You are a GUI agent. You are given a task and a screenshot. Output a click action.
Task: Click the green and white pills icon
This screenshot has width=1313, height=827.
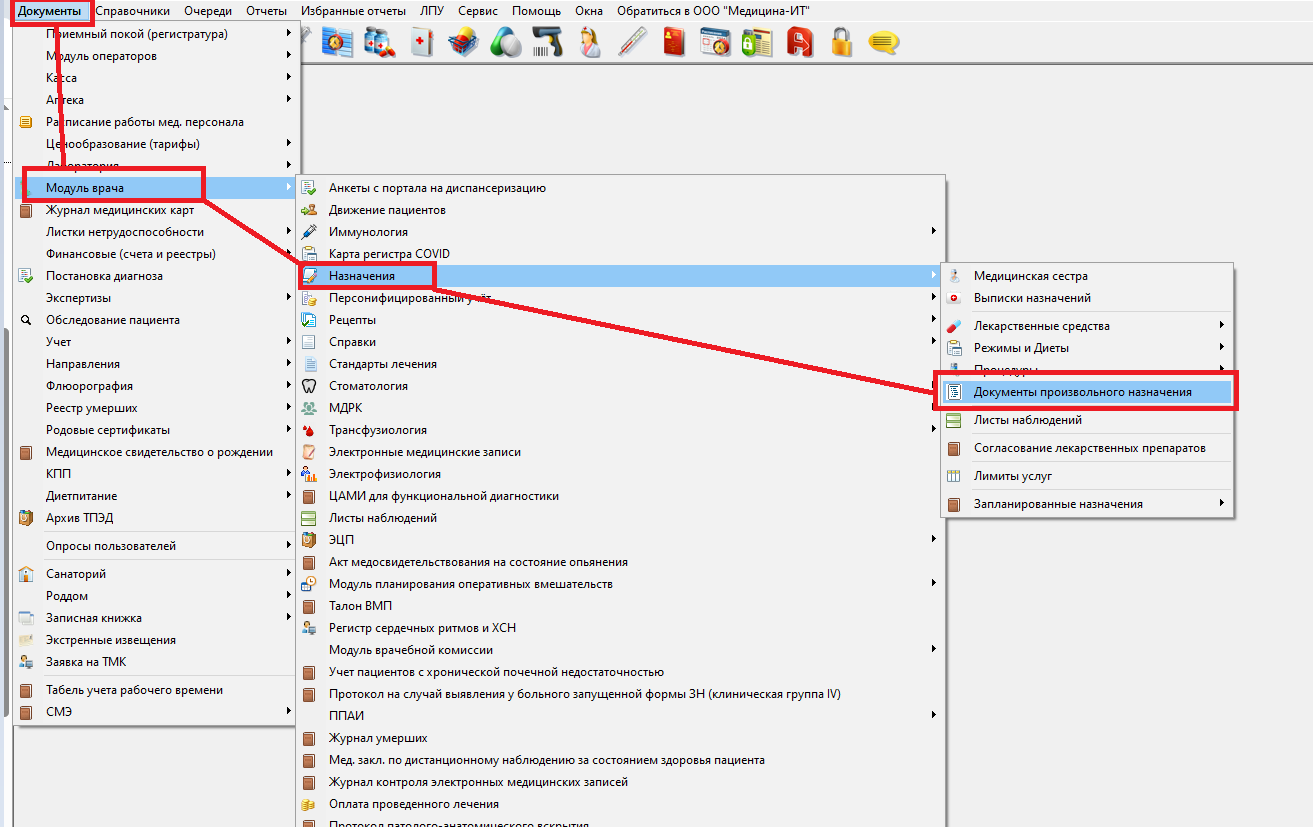point(506,43)
